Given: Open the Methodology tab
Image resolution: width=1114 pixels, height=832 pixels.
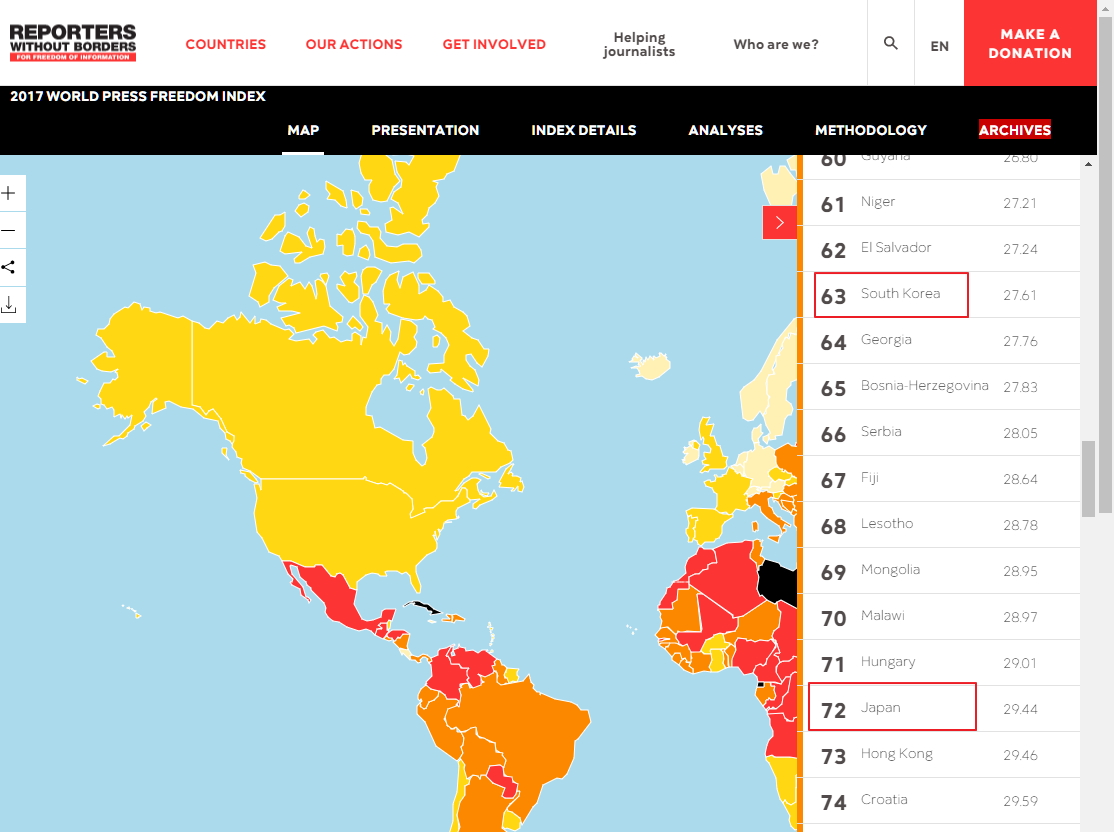Looking at the screenshot, I should click(870, 130).
